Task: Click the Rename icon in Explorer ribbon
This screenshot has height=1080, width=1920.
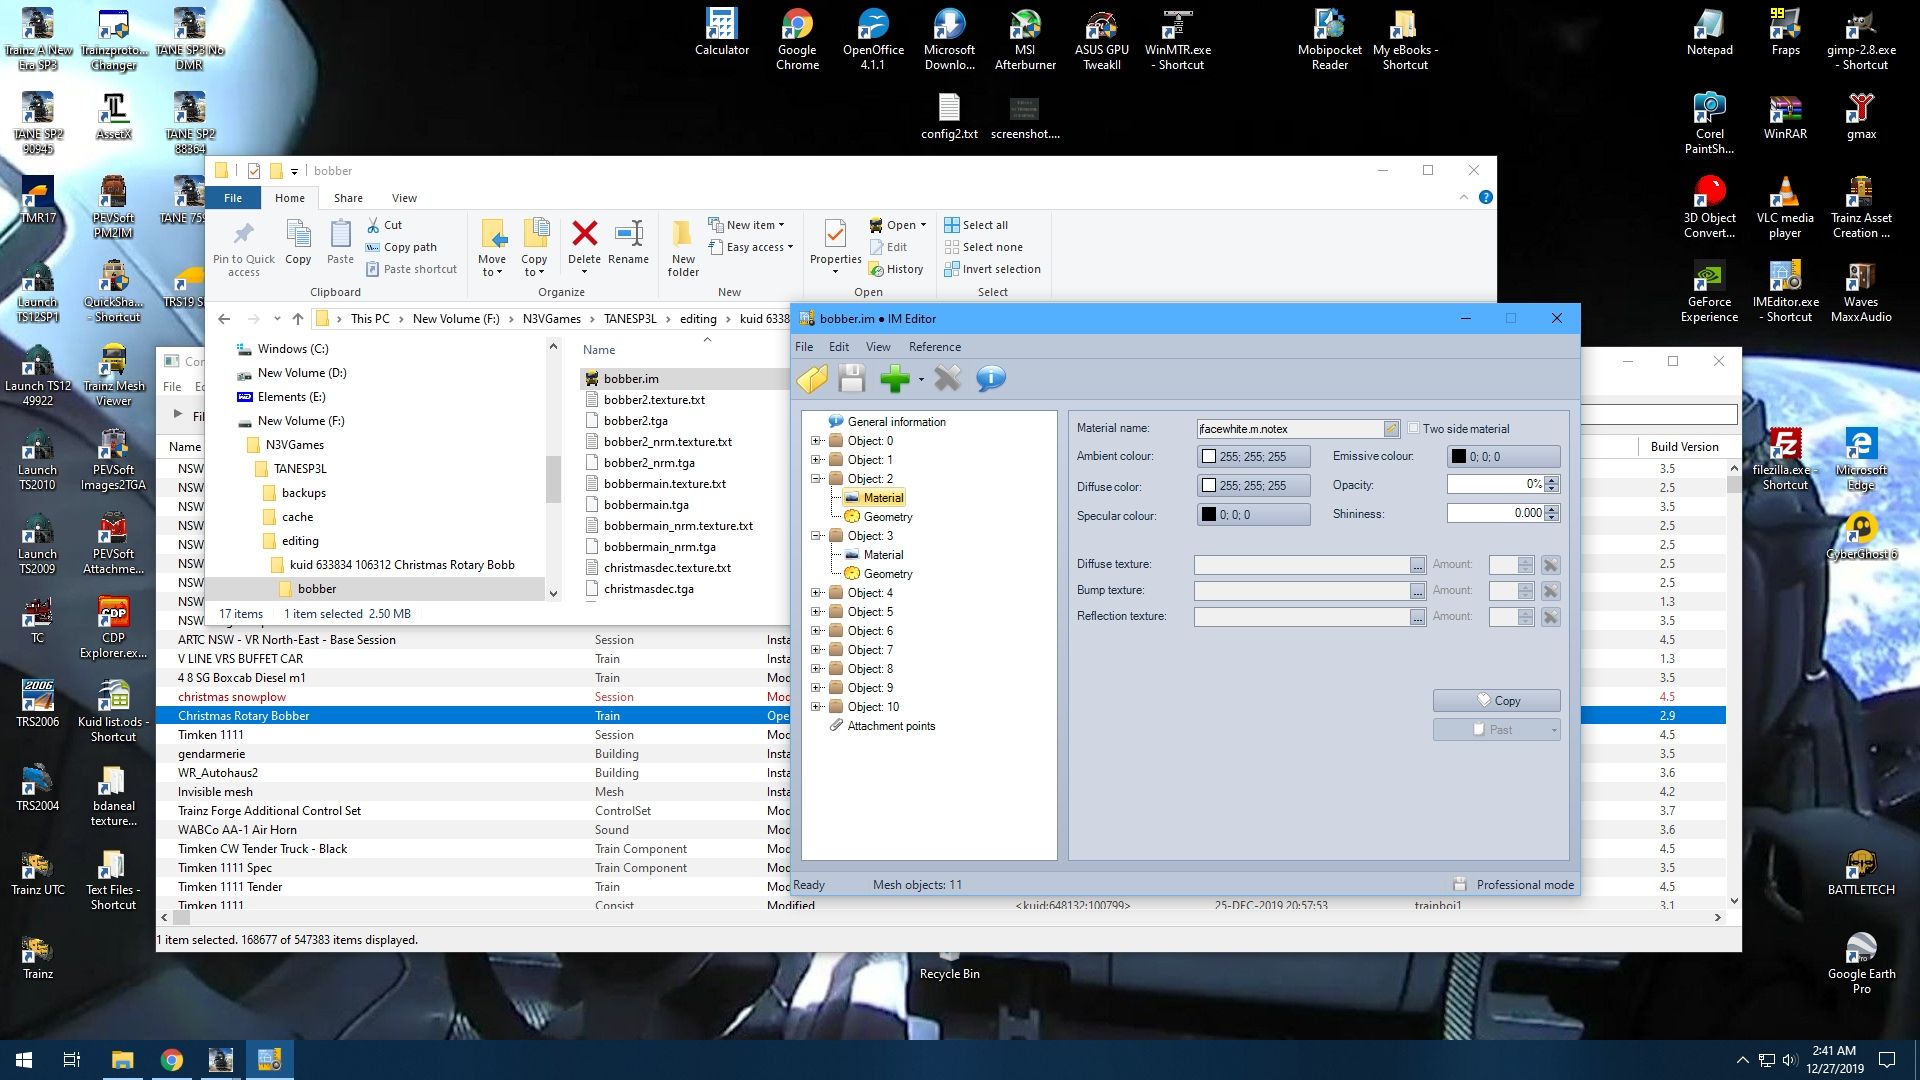Action: point(628,235)
